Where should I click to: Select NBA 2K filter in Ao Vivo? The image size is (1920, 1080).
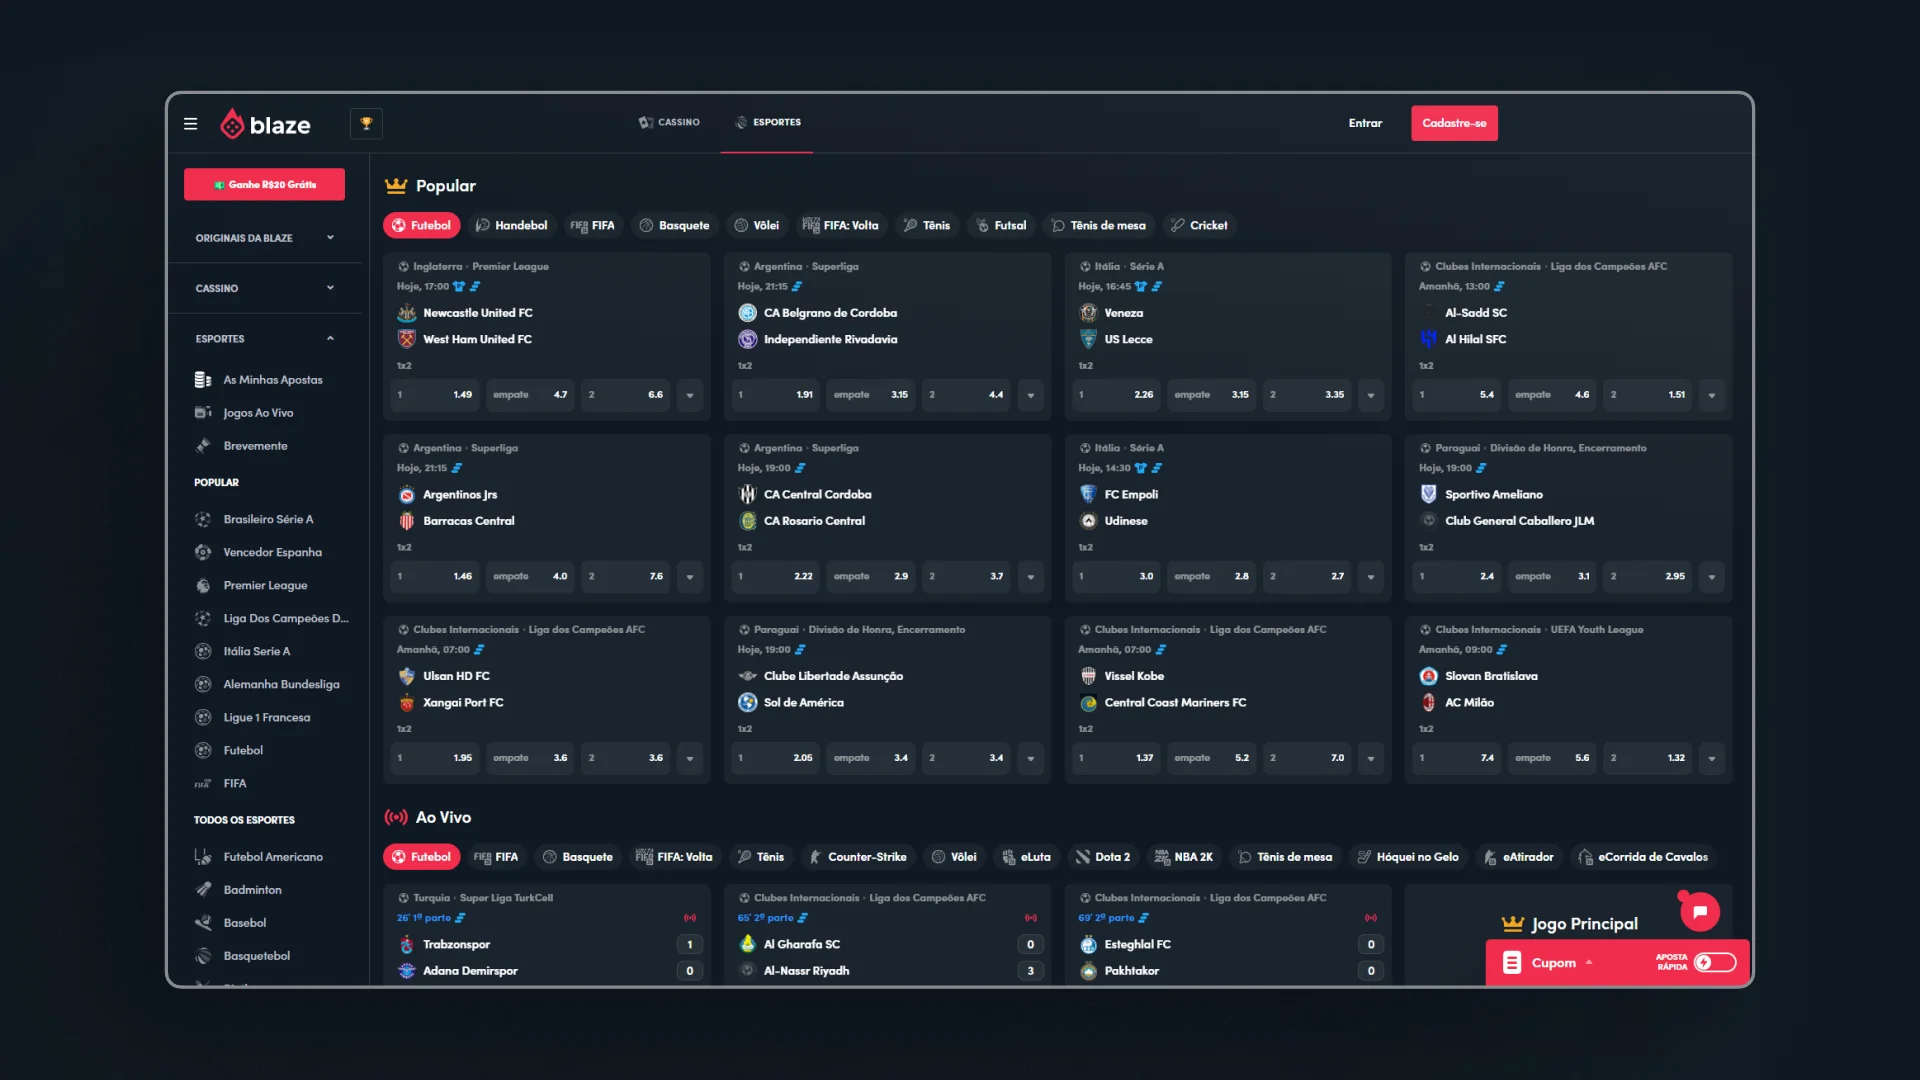point(1184,857)
